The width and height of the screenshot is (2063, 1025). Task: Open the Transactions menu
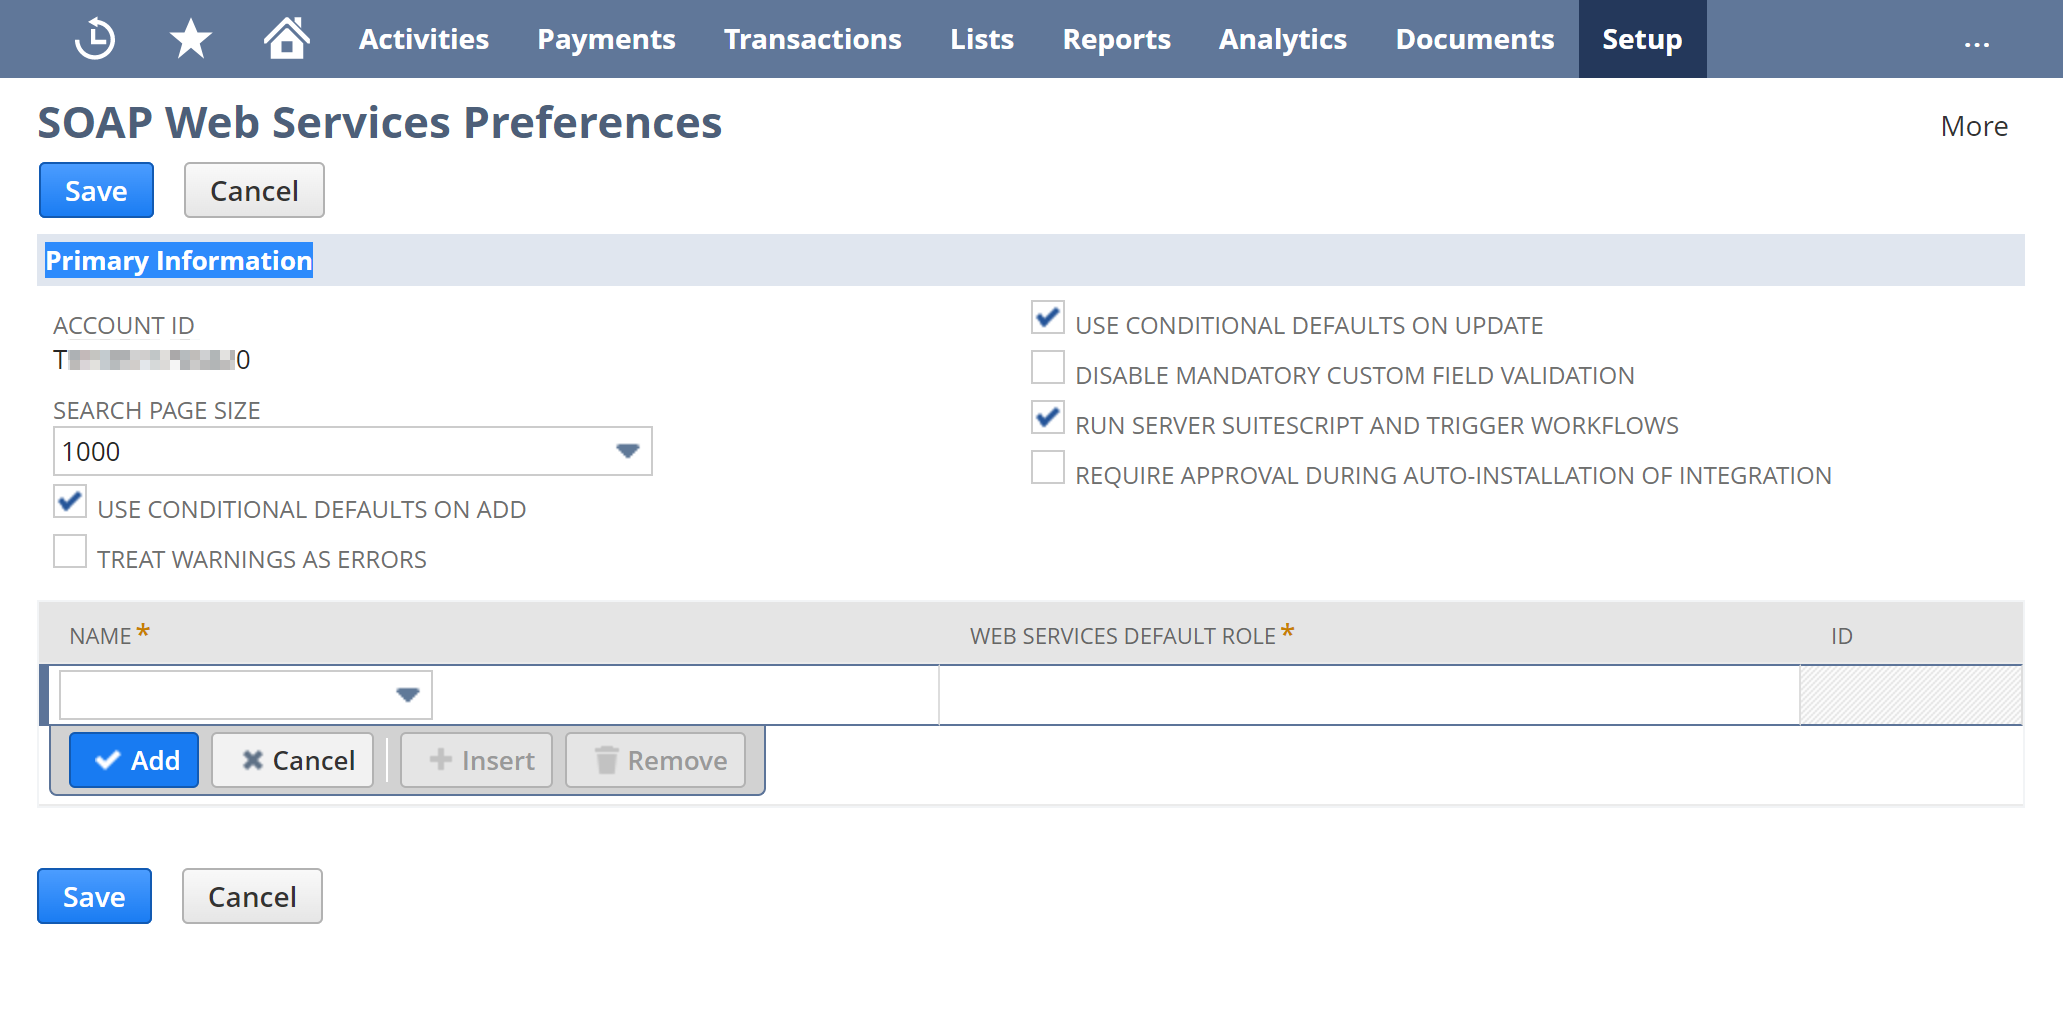coord(812,39)
